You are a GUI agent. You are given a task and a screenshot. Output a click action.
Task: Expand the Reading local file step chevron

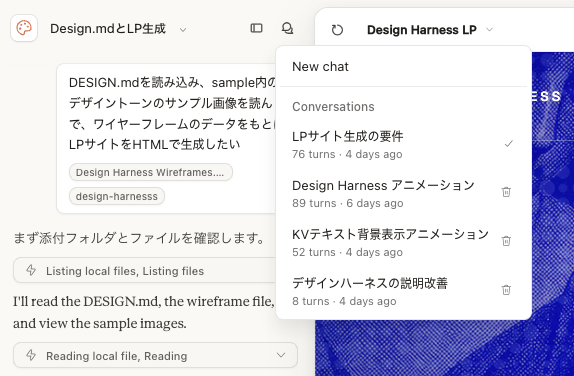tap(281, 355)
